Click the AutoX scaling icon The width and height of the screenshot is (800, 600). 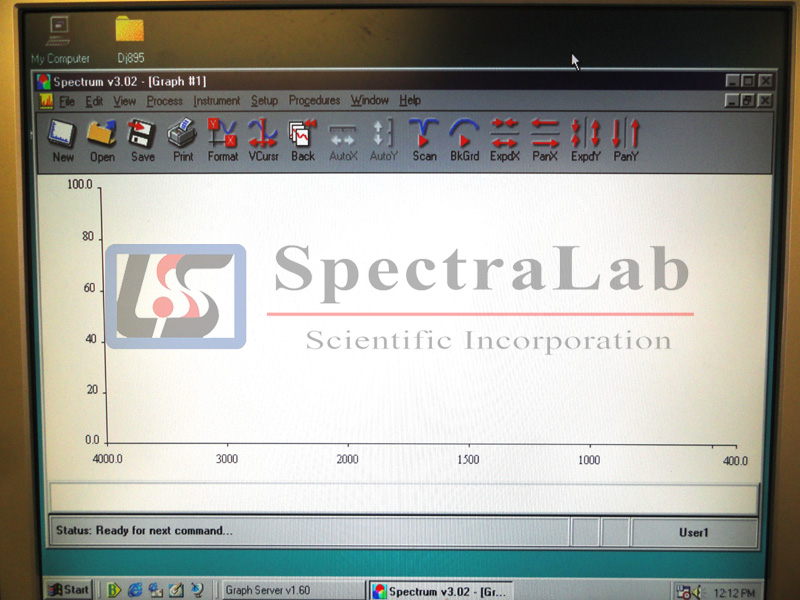[343, 140]
